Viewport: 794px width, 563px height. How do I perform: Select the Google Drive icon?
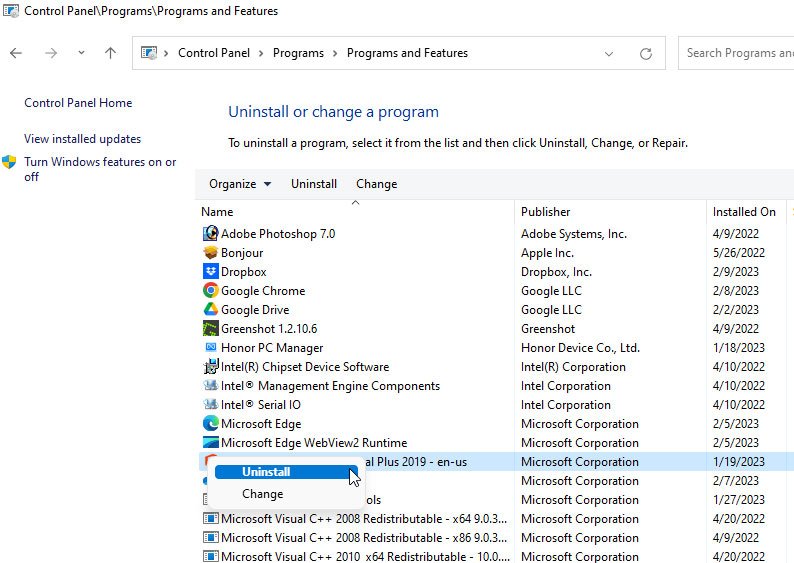point(210,310)
